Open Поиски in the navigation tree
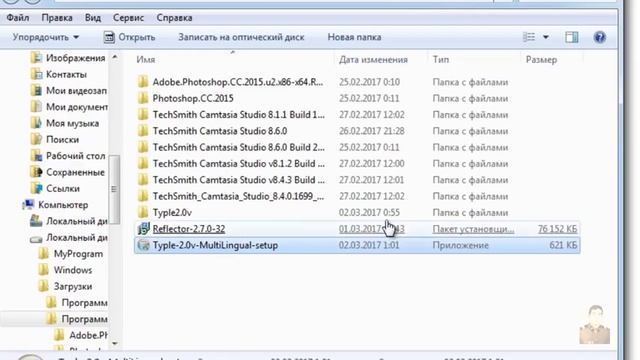 (62, 140)
